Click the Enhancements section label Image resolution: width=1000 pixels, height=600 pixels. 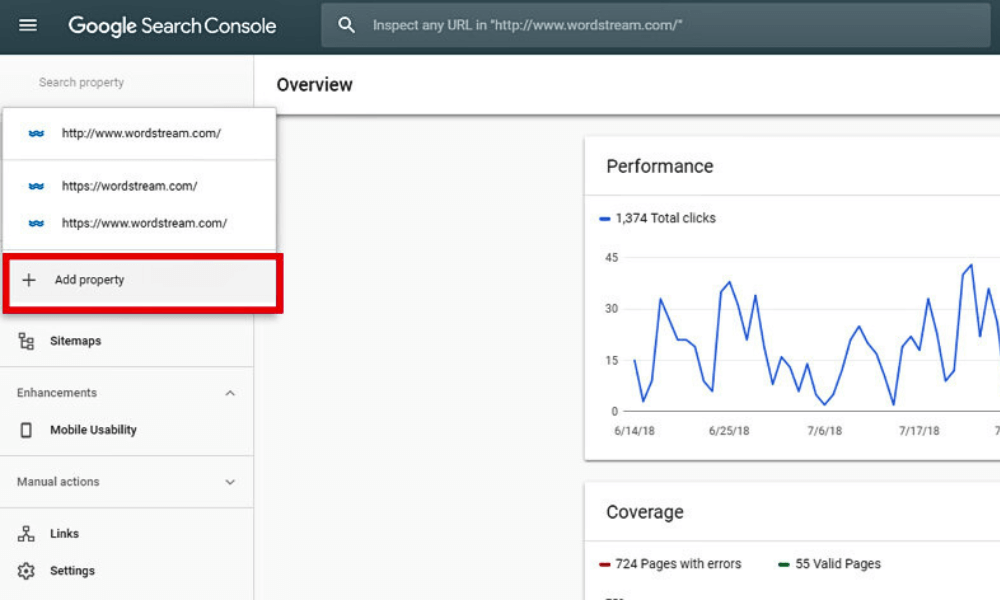(57, 393)
